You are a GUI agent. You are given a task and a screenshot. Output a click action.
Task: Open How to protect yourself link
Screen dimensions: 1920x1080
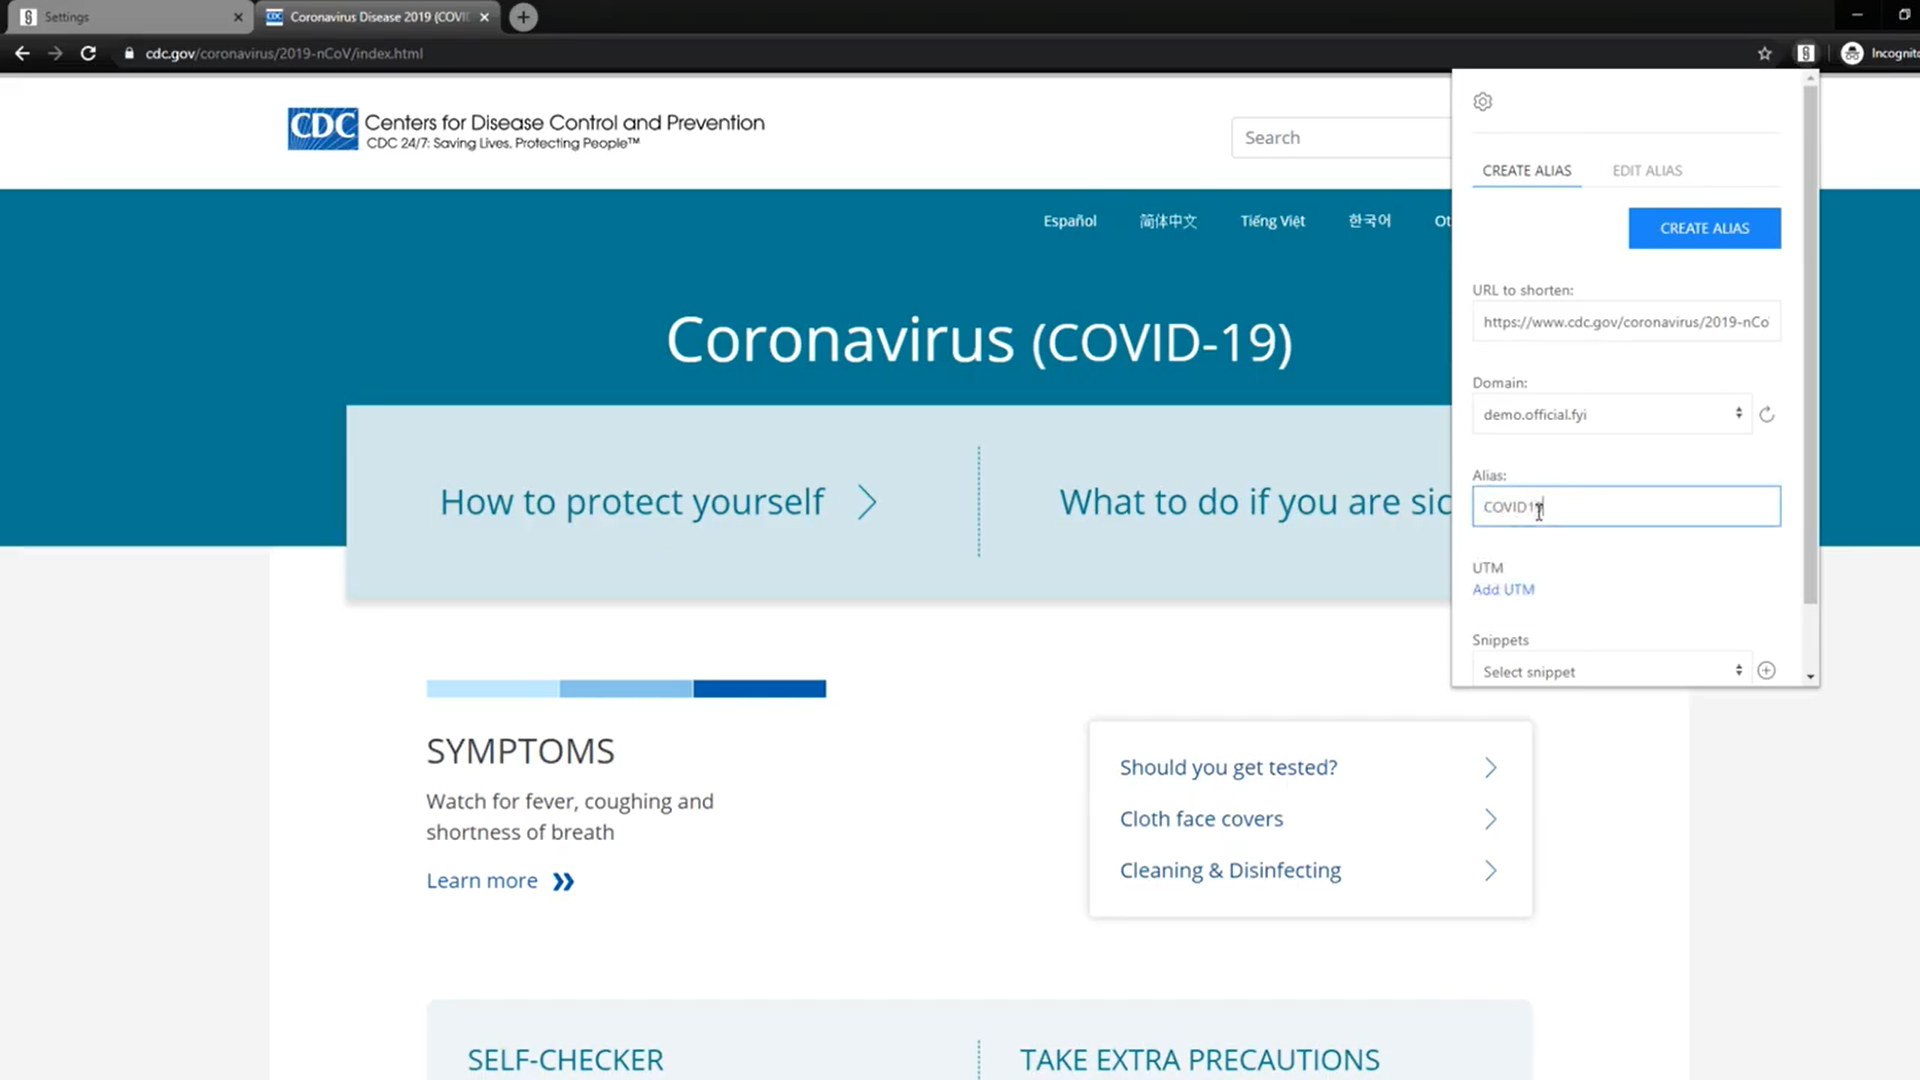pyautogui.click(x=632, y=502)
